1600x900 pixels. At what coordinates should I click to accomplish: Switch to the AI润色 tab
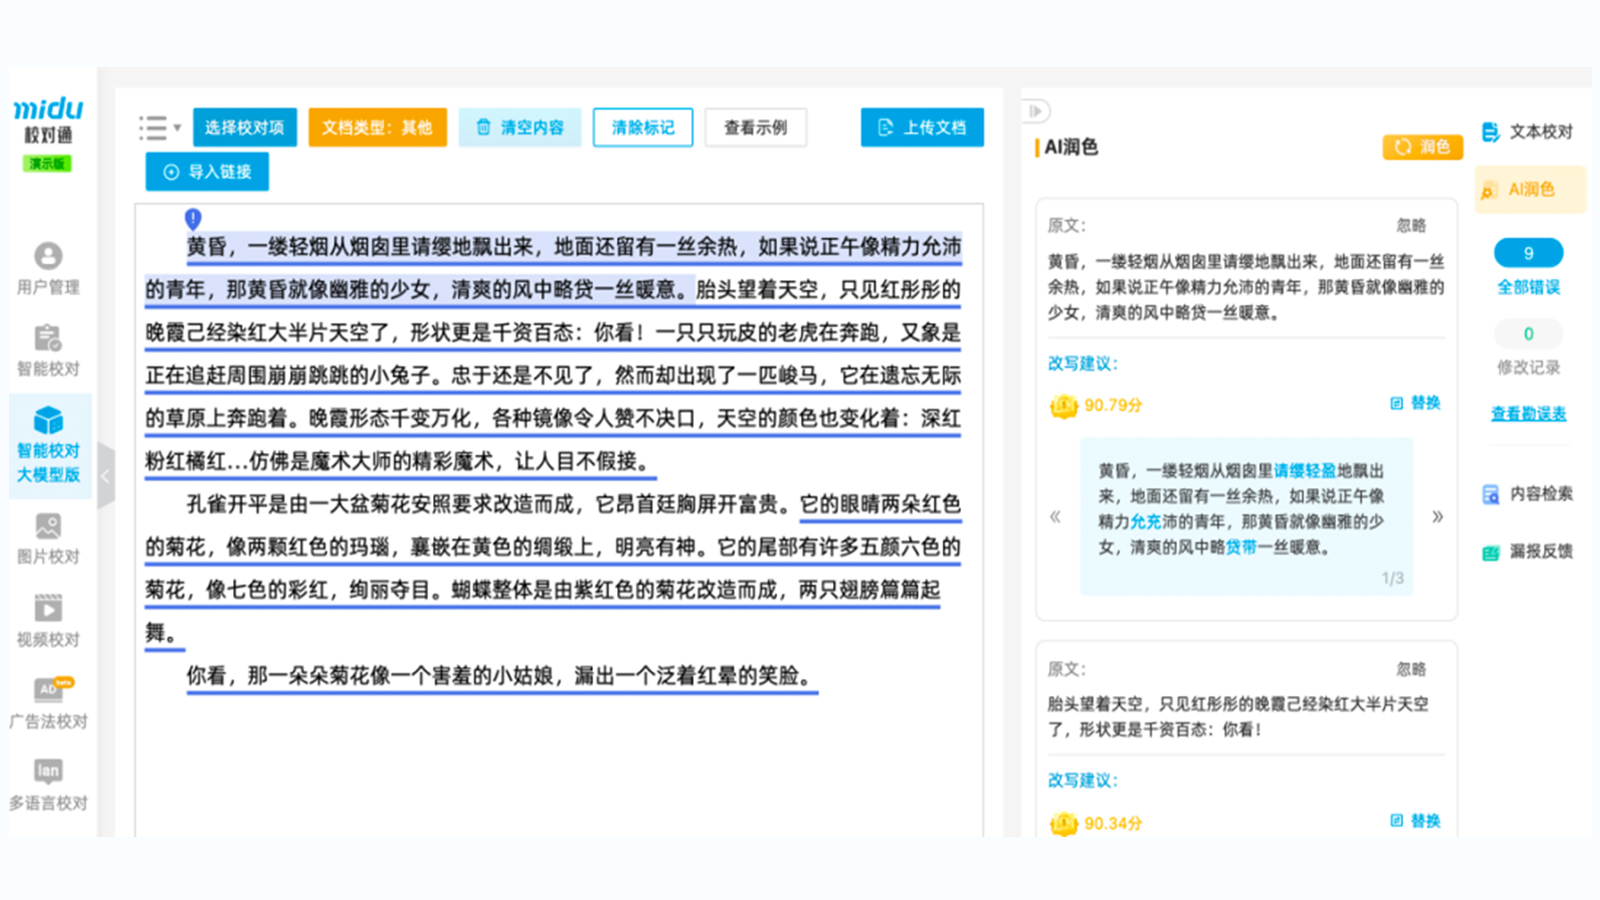1530,190
